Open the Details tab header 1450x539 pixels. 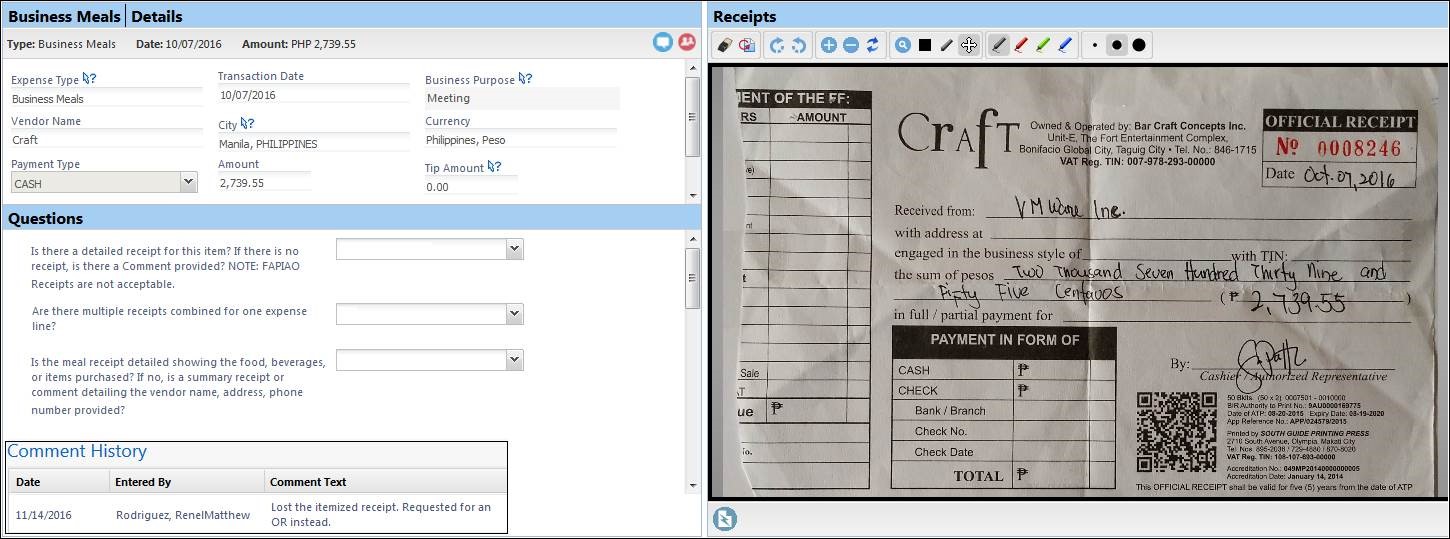(157, 16)
